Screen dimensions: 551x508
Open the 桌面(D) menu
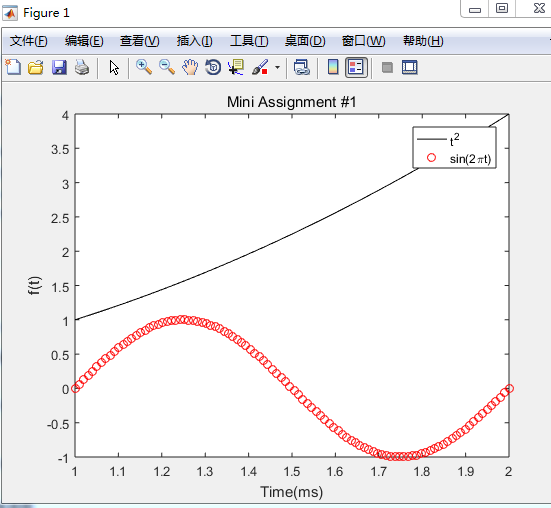[305, 41]
